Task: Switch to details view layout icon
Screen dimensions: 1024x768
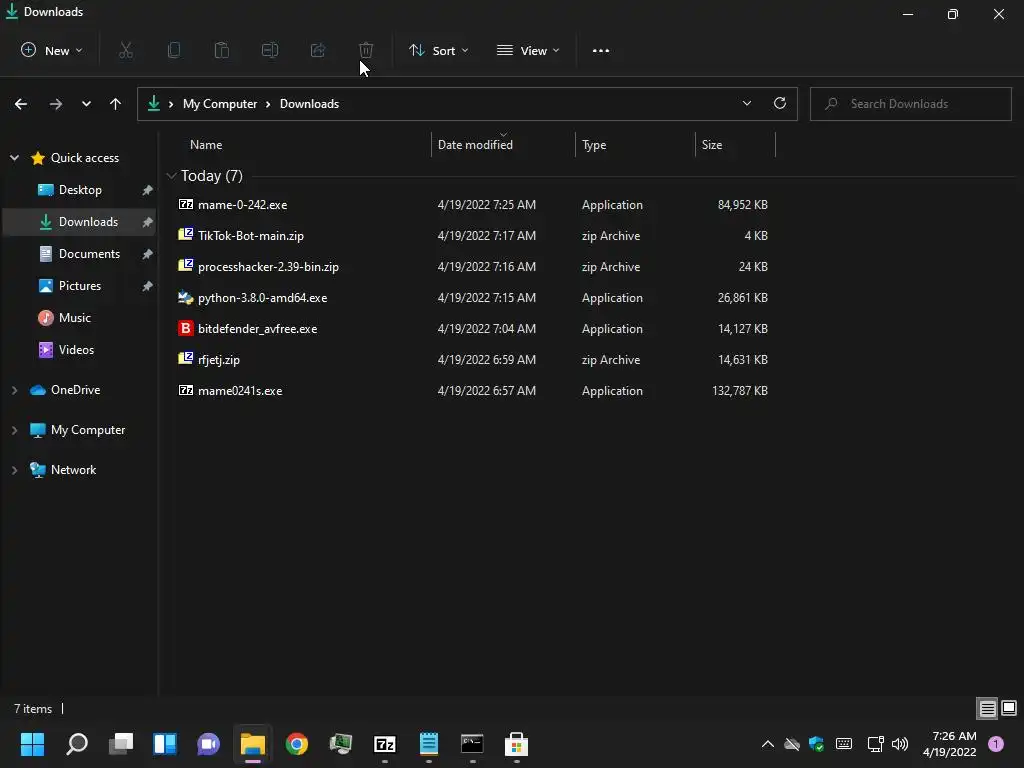Action: click(987, 708)
